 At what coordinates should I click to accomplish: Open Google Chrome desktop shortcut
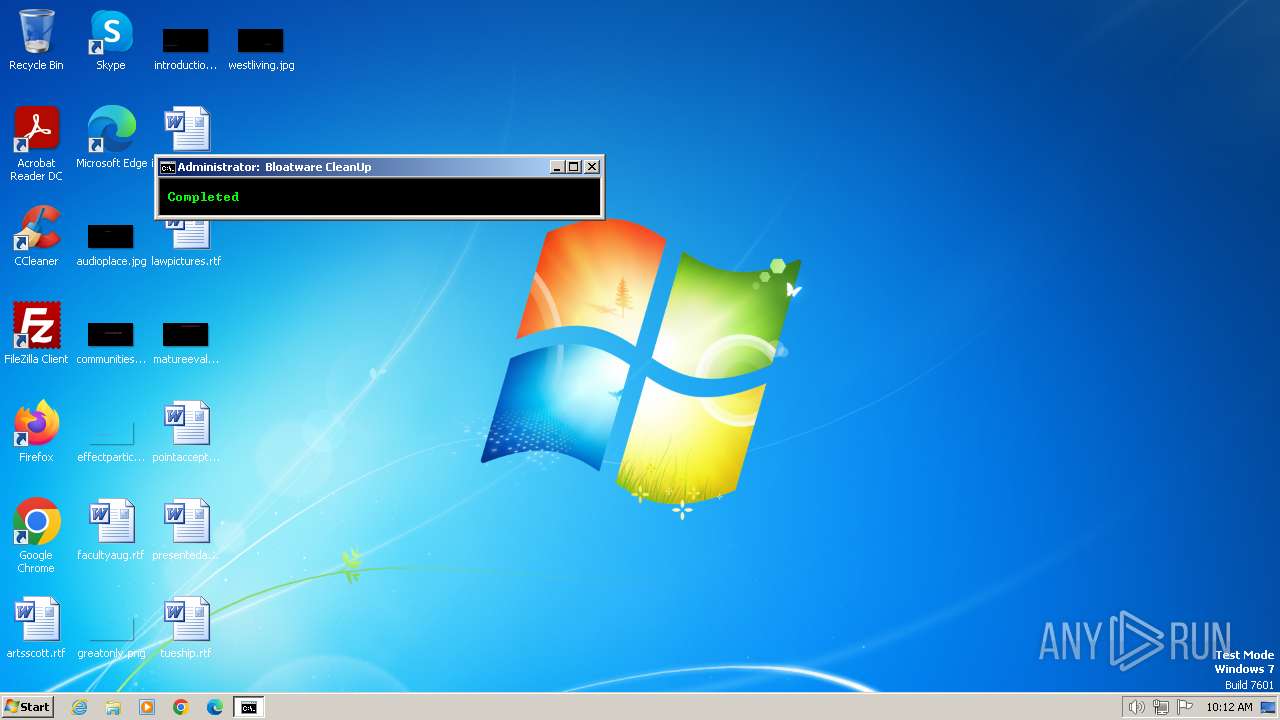36,535
